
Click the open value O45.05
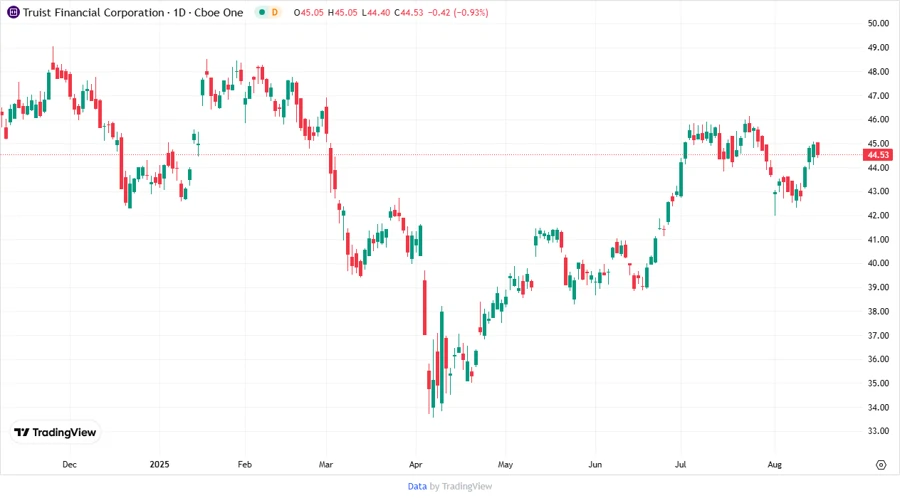pyautogui.click(x=308, y=12)
